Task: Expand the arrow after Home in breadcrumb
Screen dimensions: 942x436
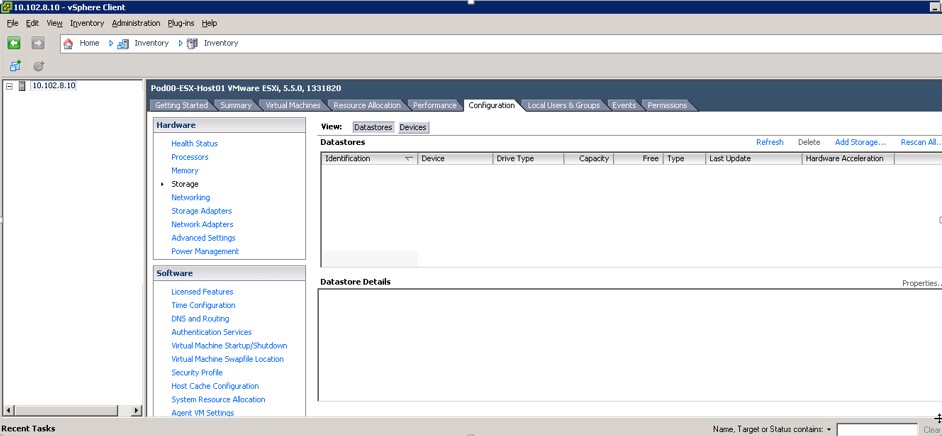Action: click(111, 43)
